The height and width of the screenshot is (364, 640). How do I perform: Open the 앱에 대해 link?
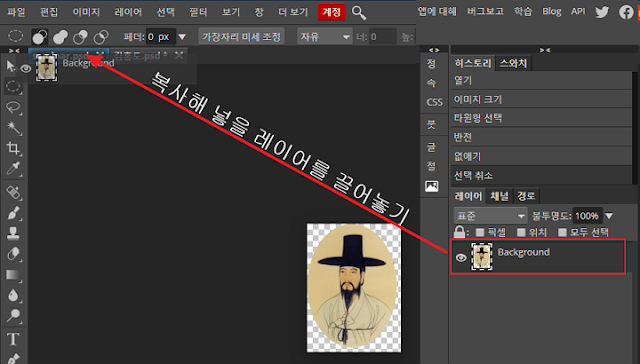pyautogui.click(x=437, y=11)
